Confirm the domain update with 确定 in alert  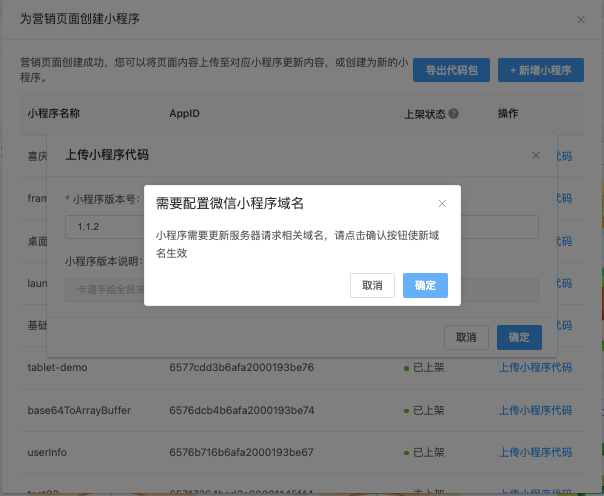(x=425, y=285)
